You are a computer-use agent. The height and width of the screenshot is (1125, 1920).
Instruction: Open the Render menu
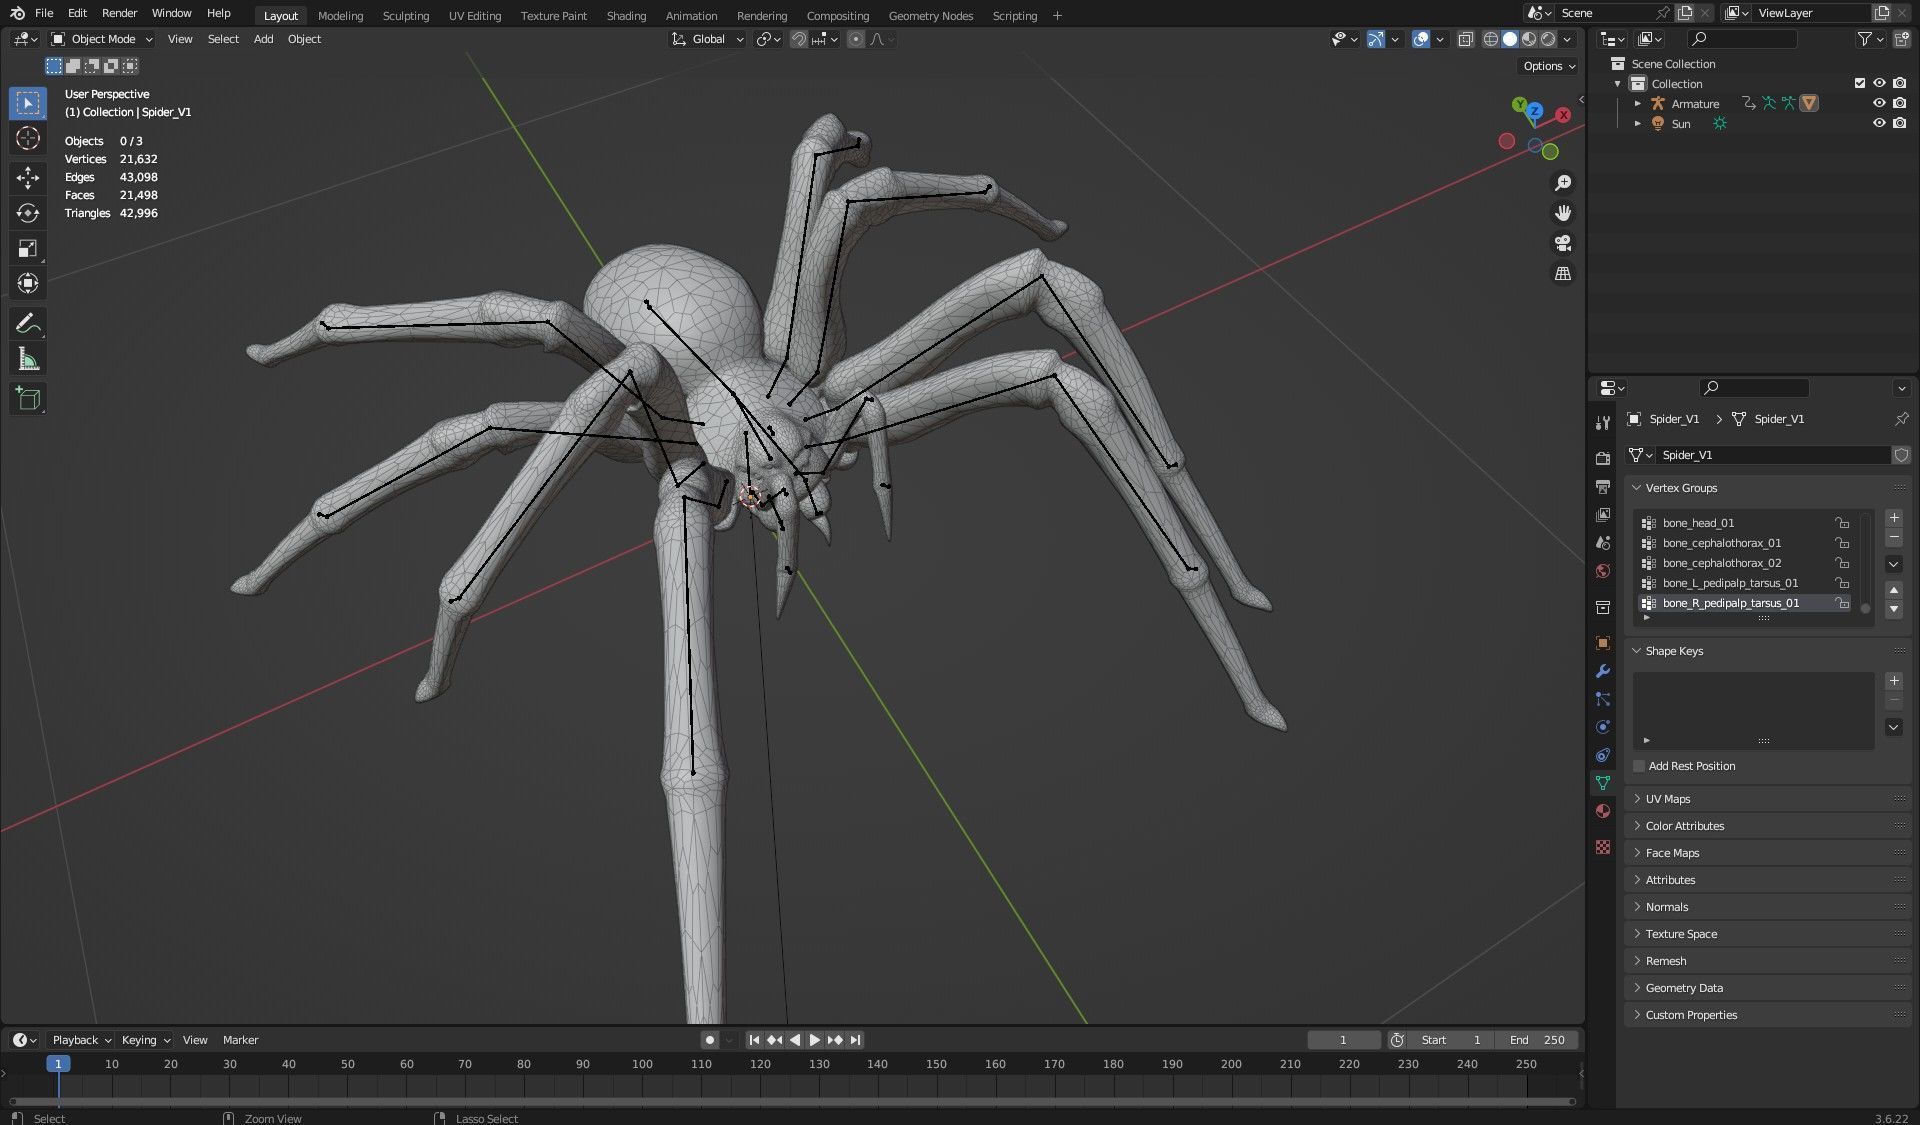pos(119,14)
